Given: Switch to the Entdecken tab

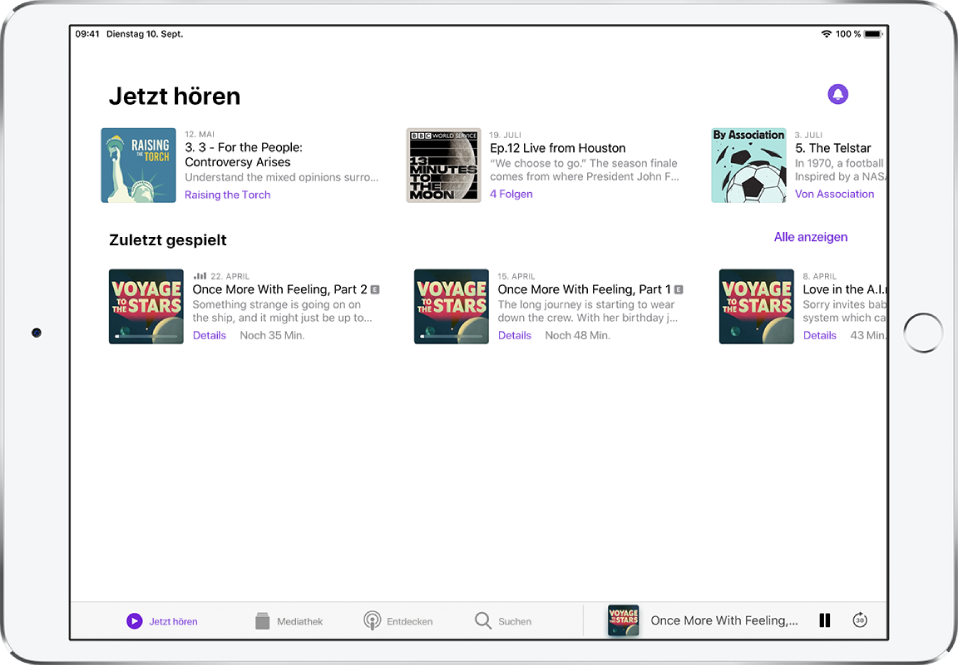Looking at the screenshot, I should 398,621.
